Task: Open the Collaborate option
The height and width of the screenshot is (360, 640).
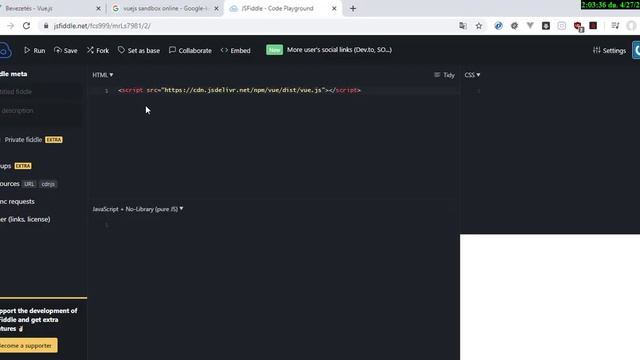Action: coord(190,50)
